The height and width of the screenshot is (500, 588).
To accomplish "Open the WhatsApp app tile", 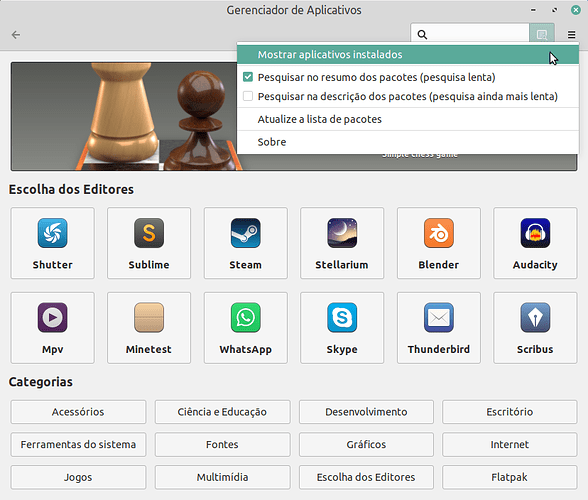I will (246, 328).
